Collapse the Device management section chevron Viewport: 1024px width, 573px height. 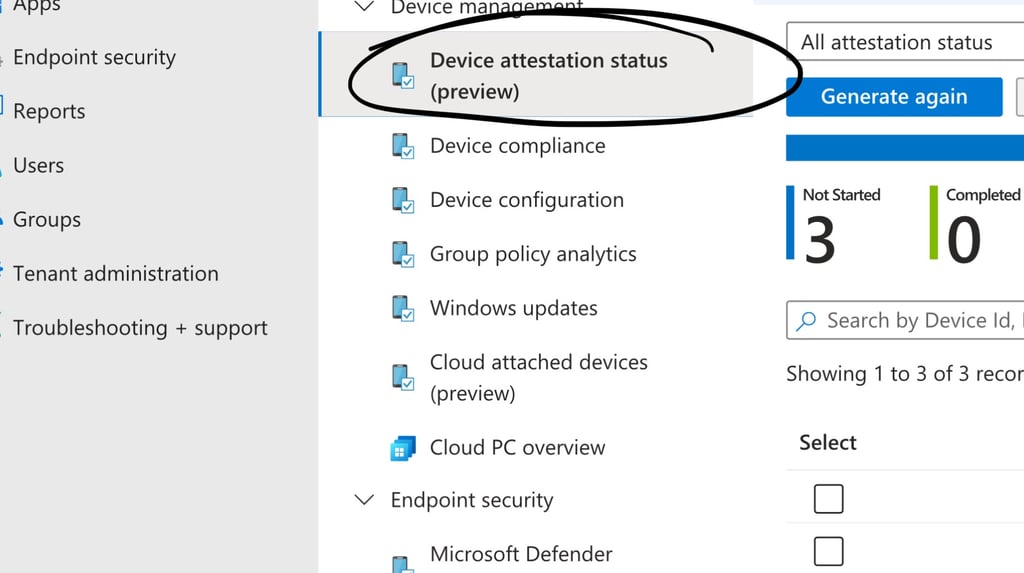coord(366,7)
